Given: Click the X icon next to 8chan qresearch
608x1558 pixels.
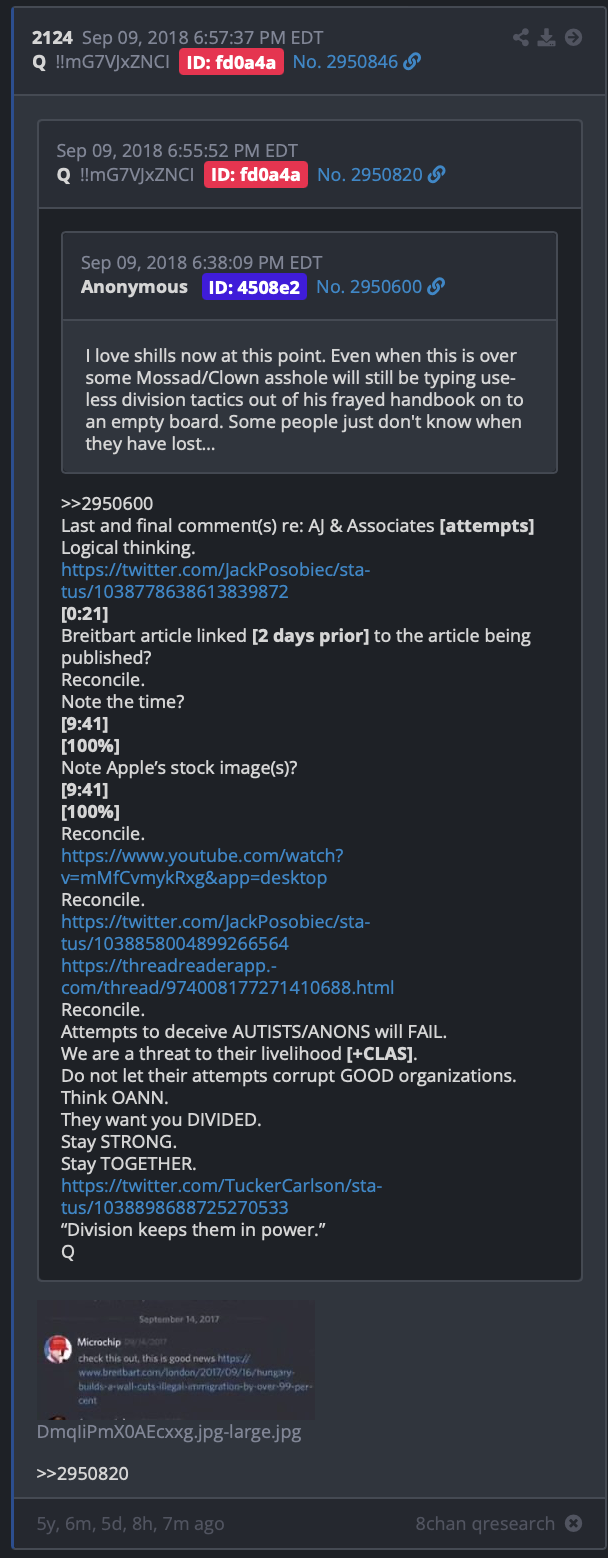Looking at the screenshot, I should pos(573,1524).
